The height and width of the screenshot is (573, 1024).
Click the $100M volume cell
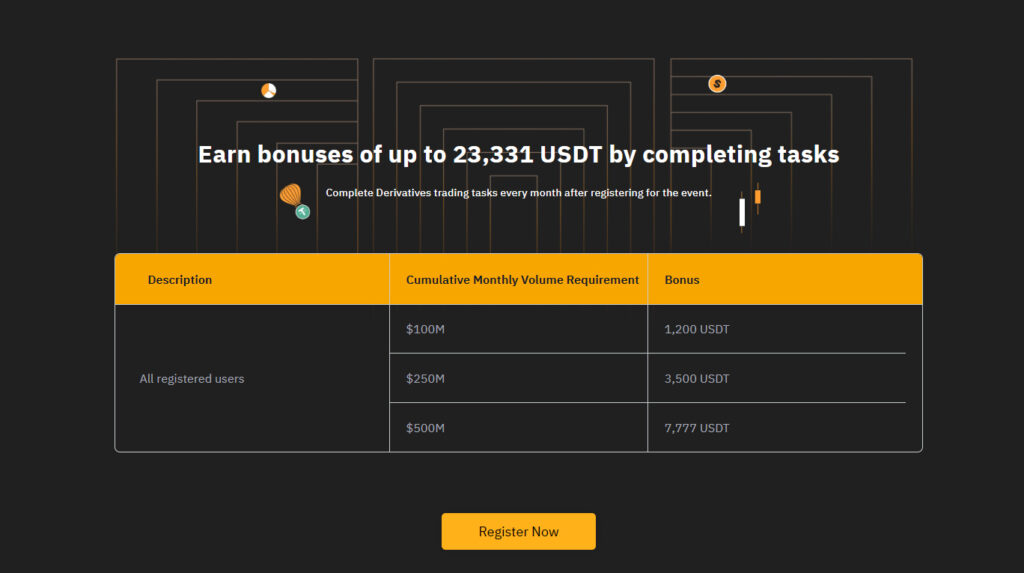pyautogui.click(x=519, y=329)
